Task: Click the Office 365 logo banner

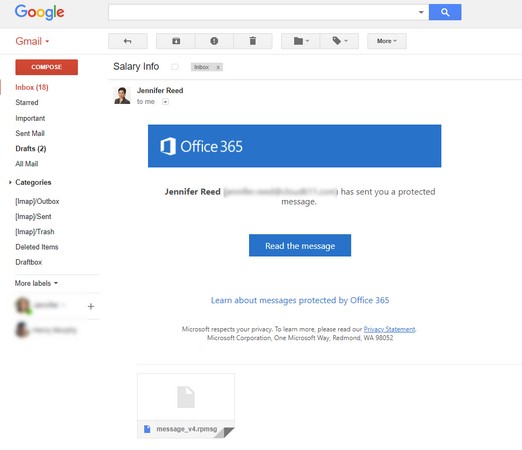Action: point(294,146)
